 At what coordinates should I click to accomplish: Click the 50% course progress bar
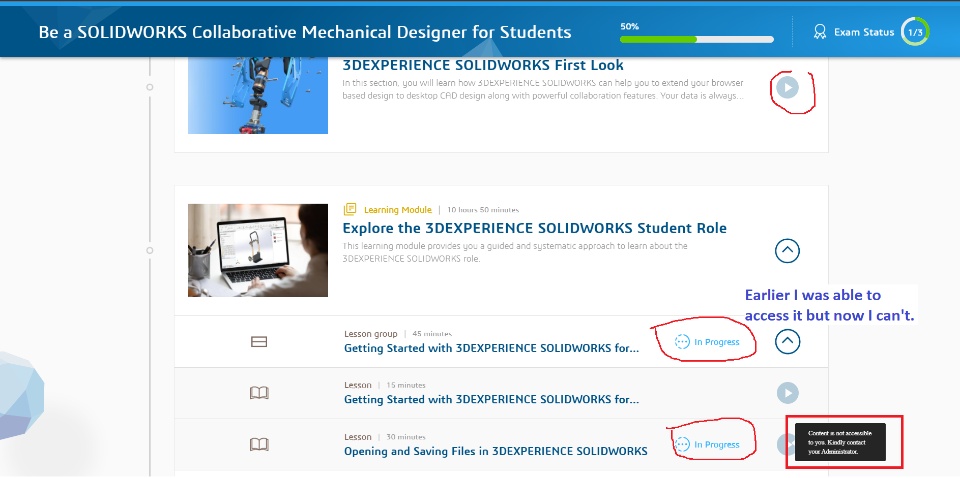point(696,40)
